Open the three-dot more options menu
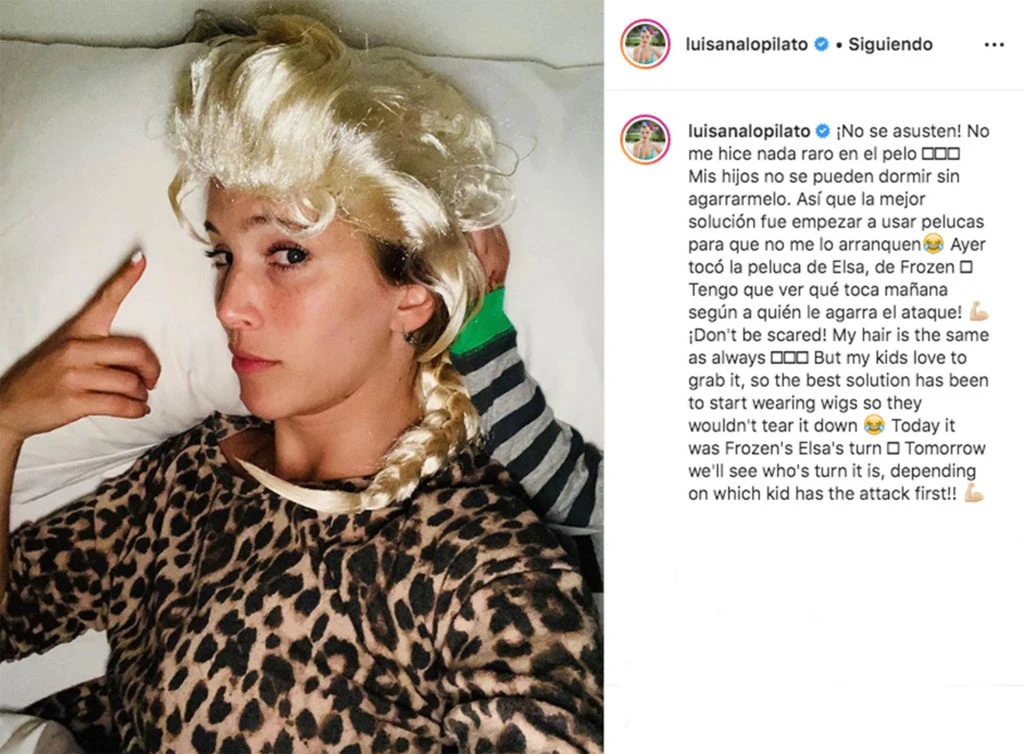The image size is (1024, 754). click(x=993, y=45)
